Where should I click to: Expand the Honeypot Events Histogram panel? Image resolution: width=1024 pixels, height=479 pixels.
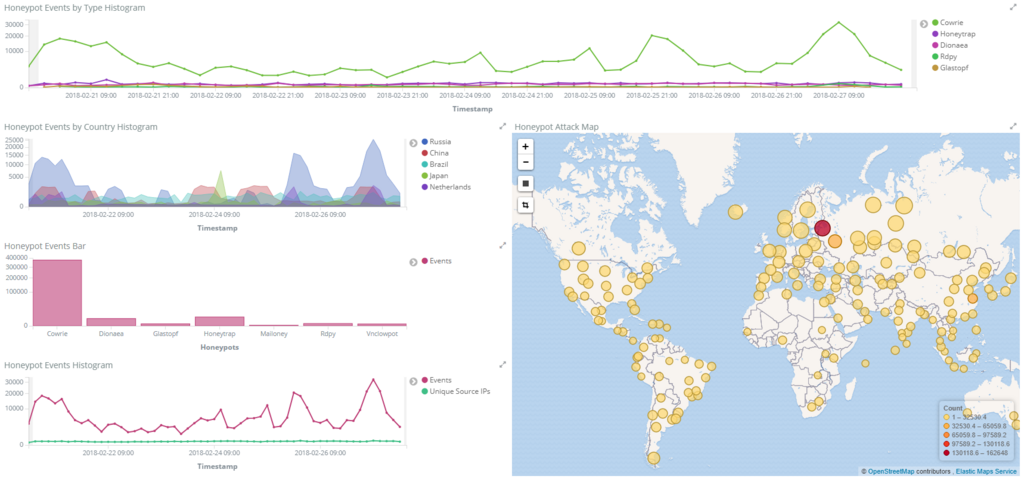(503, 364)
